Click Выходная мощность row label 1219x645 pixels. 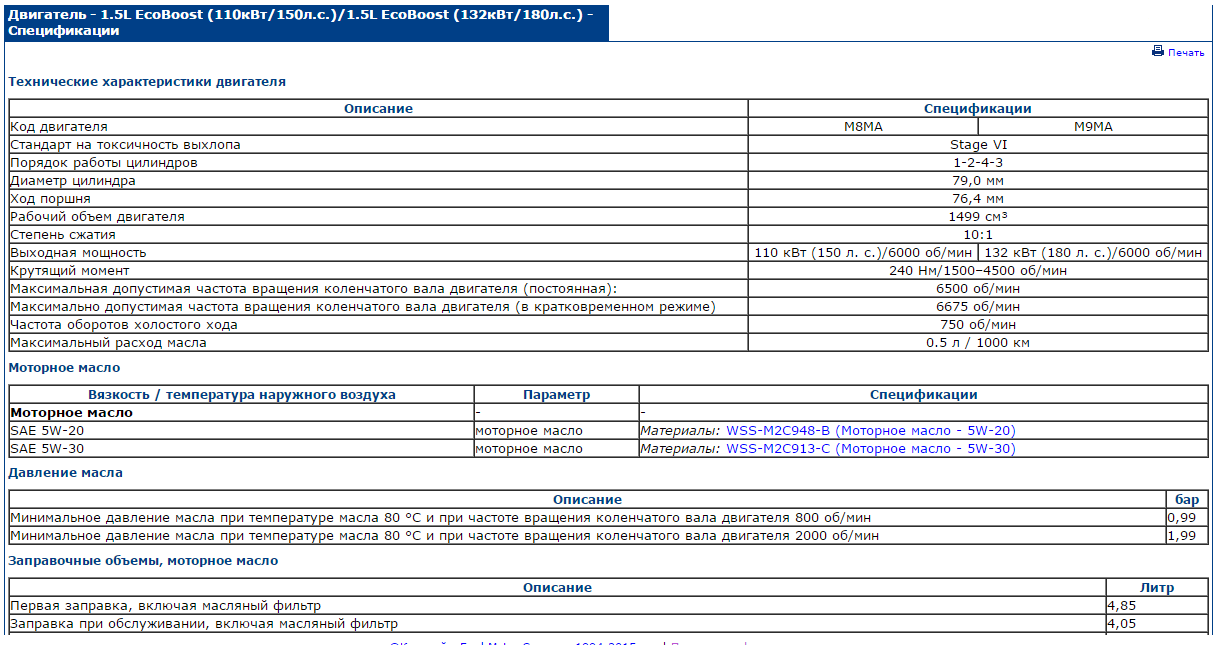coord(78,253)
